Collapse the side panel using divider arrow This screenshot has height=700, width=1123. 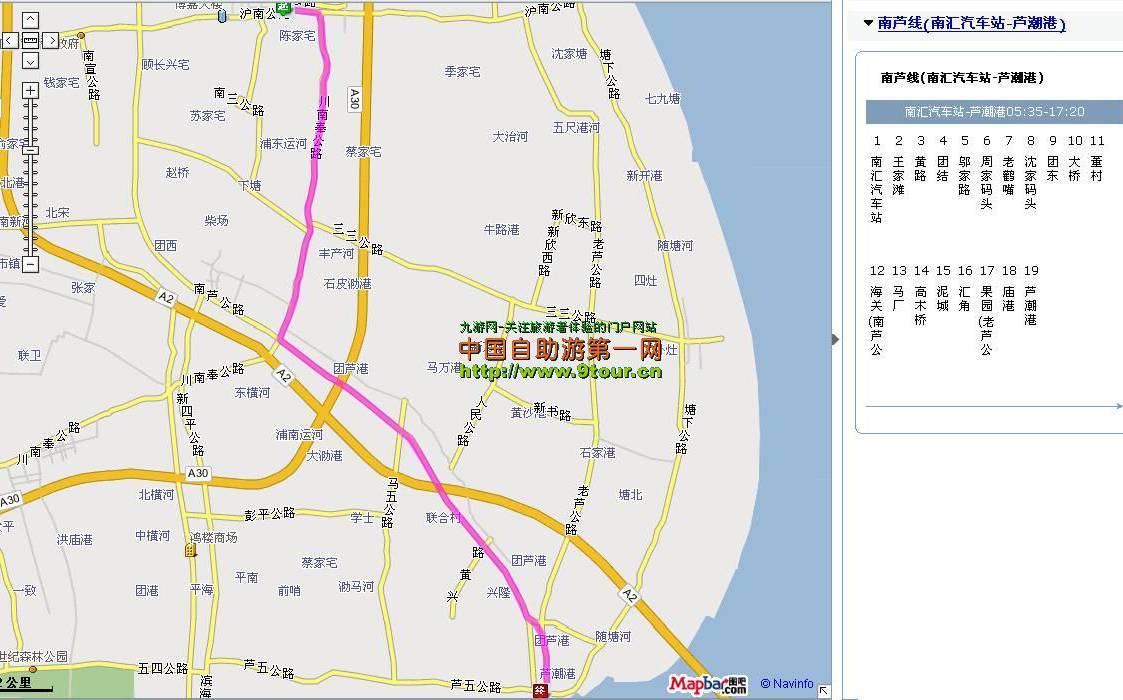(835, 339)
